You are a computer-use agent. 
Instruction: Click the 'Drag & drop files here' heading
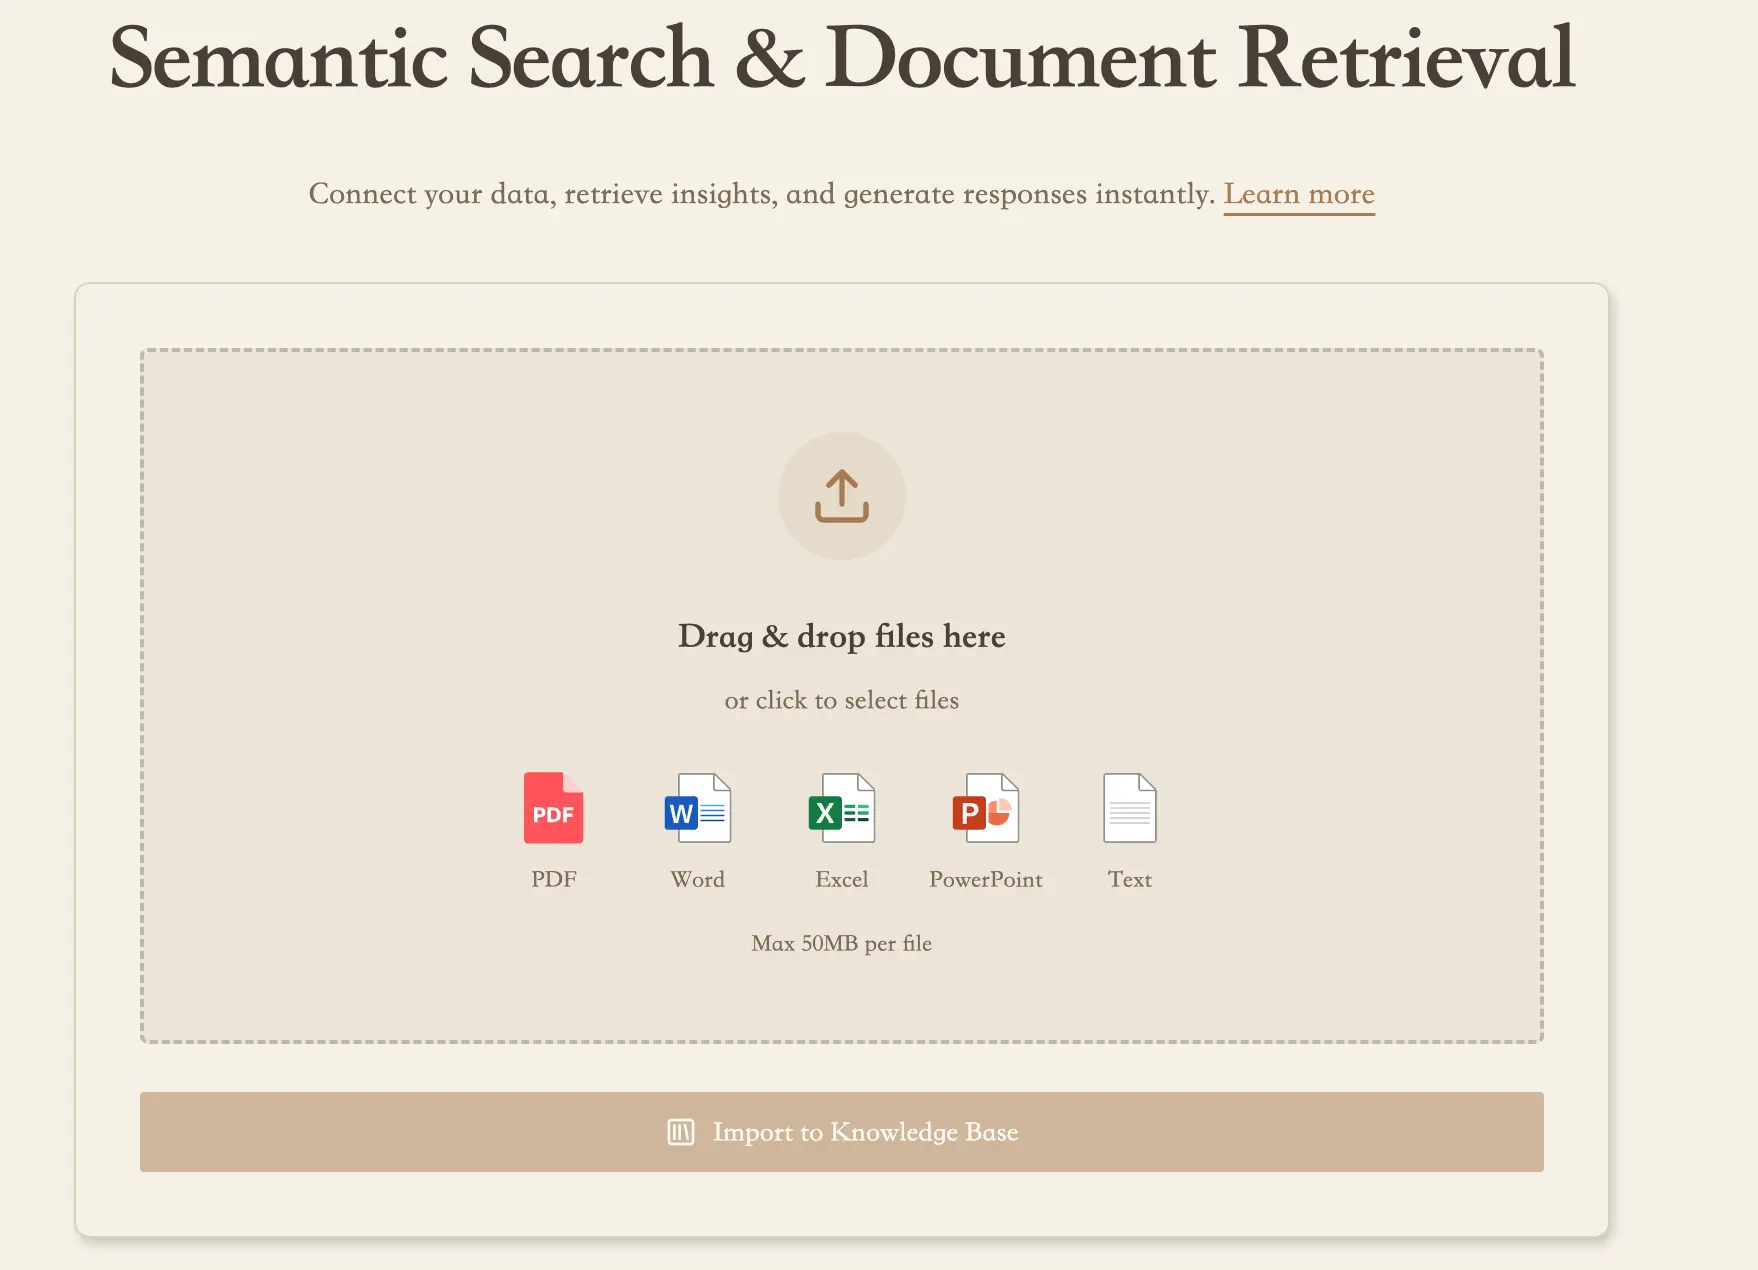(x=841, y=636)
